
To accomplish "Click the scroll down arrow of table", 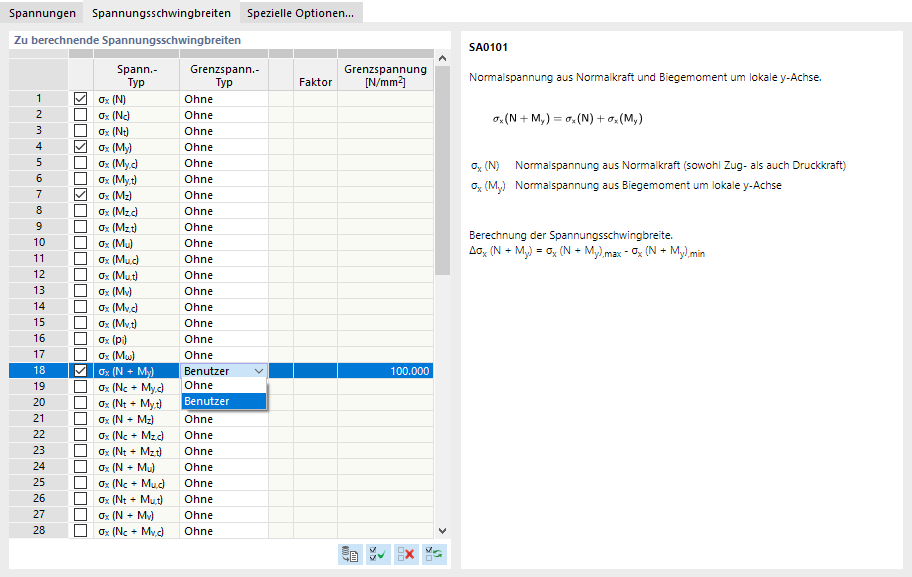I will [x=443, y=531].
